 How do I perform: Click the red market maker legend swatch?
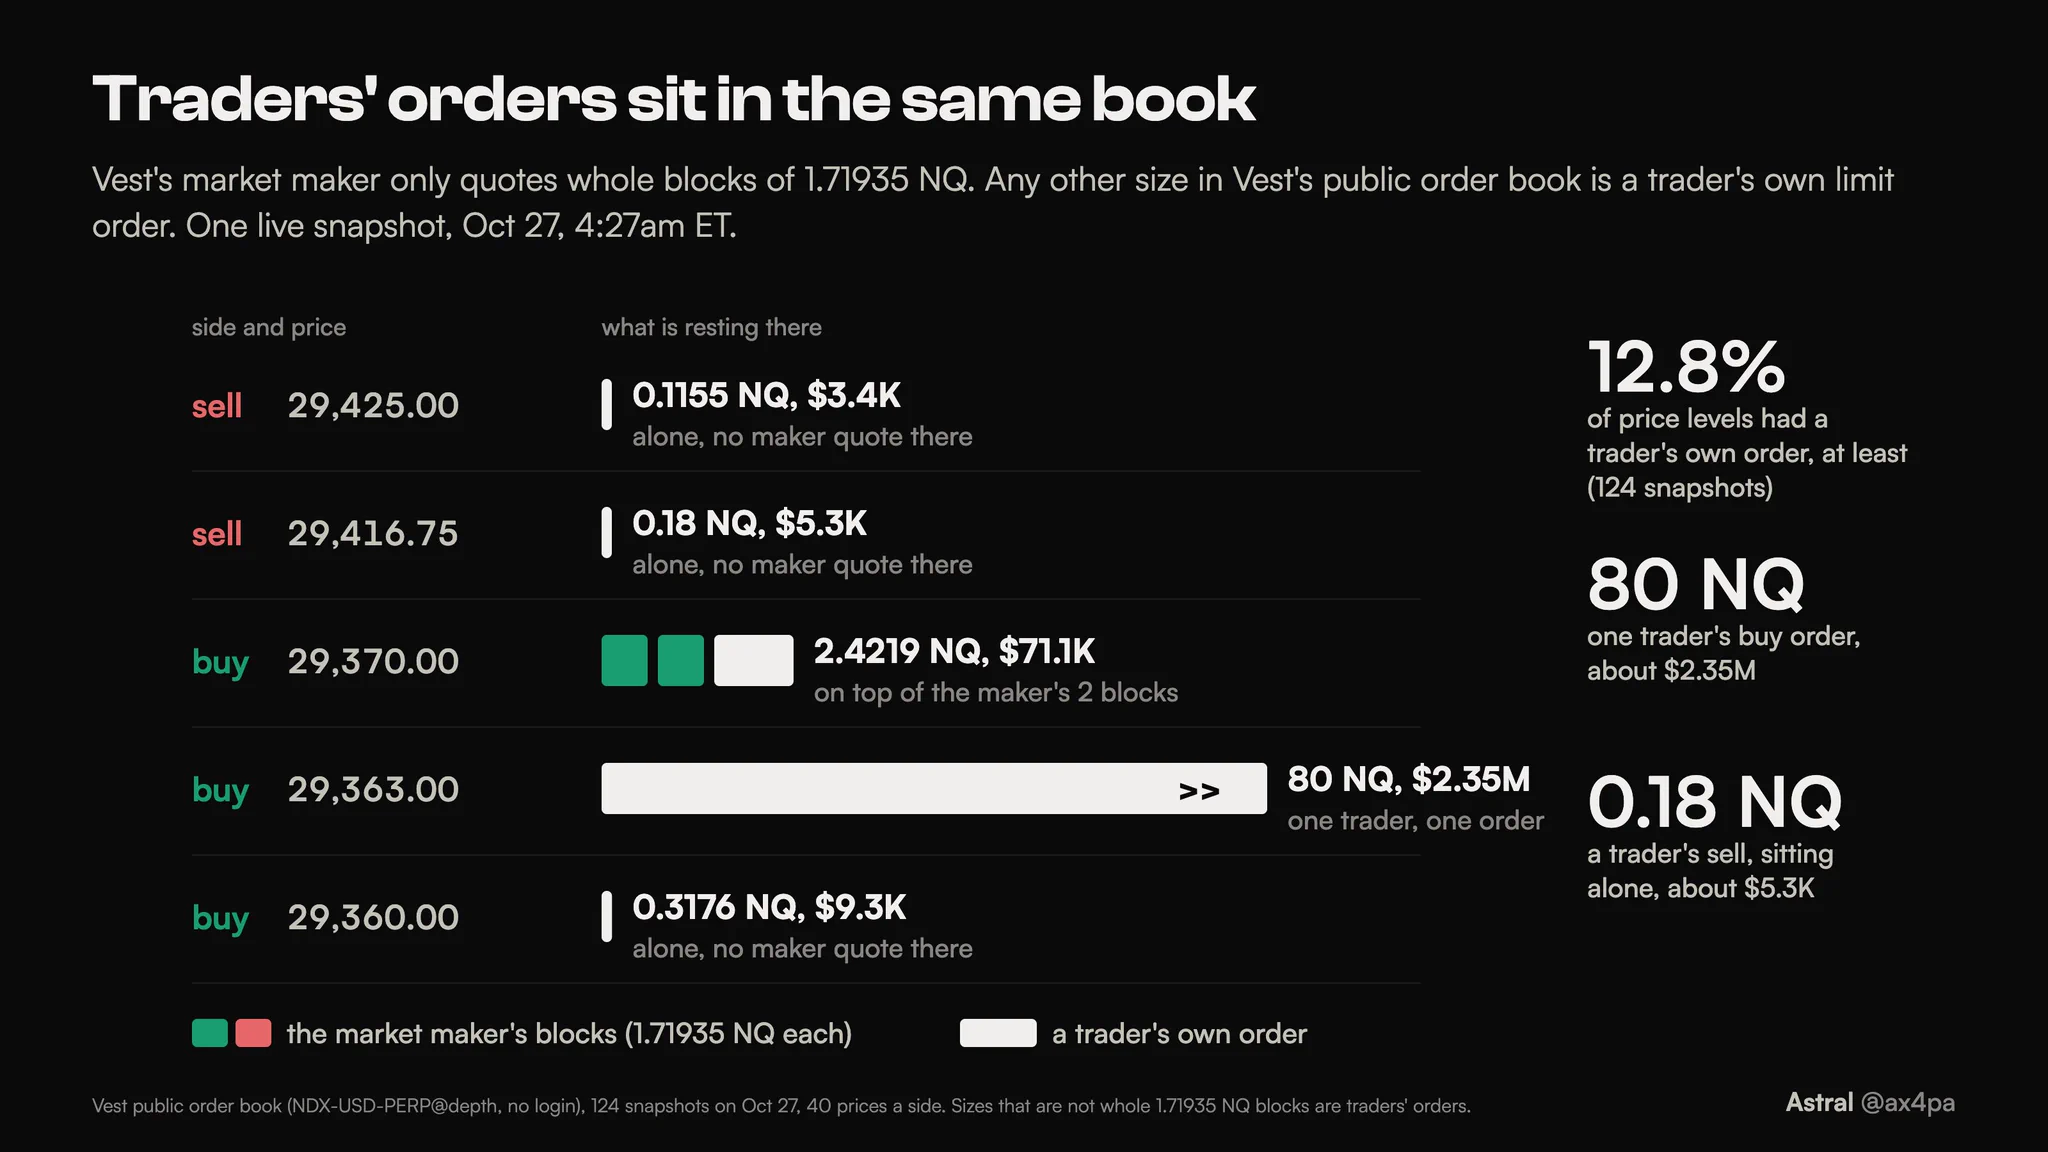tap(253, 1033)
